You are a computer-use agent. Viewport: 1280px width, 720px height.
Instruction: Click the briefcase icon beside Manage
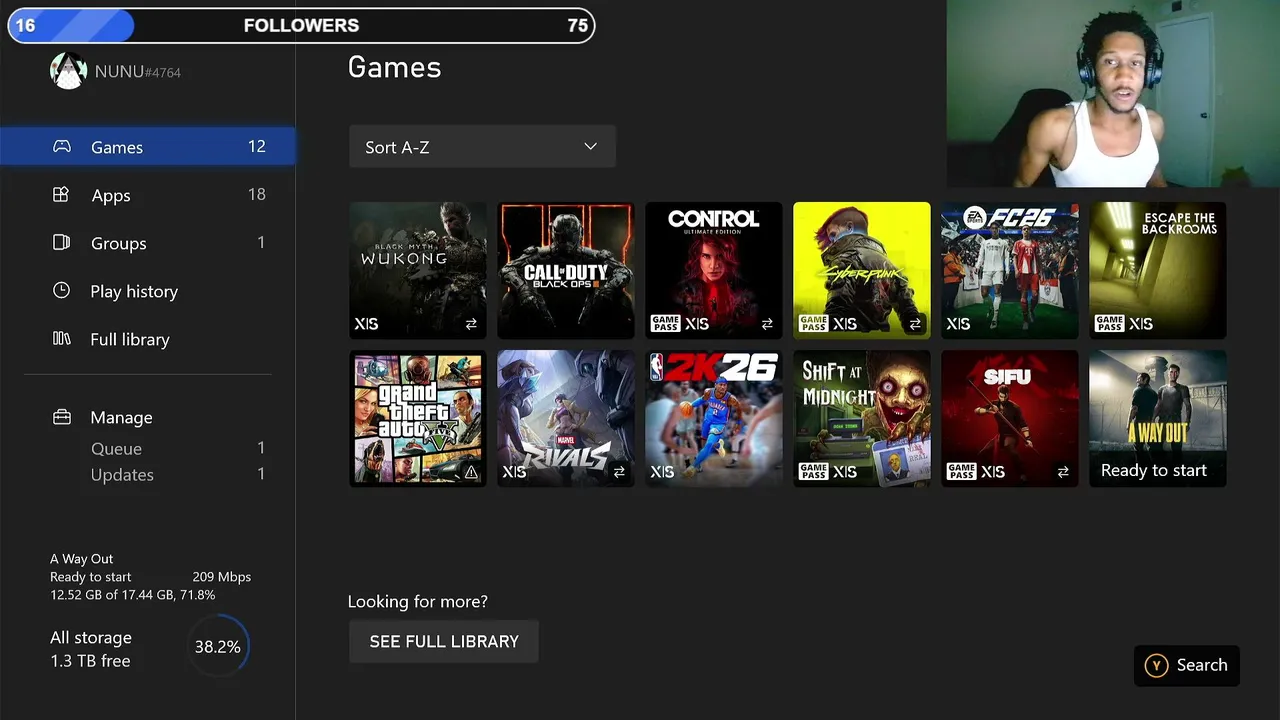click(62, 417)
